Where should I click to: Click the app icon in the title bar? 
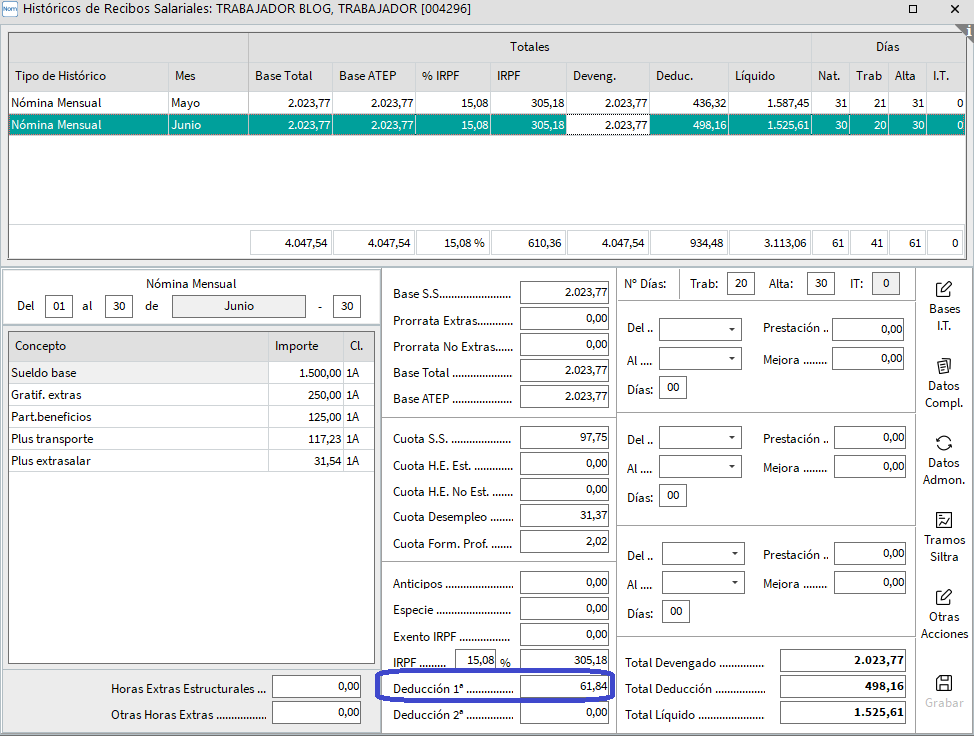[9, 9]
